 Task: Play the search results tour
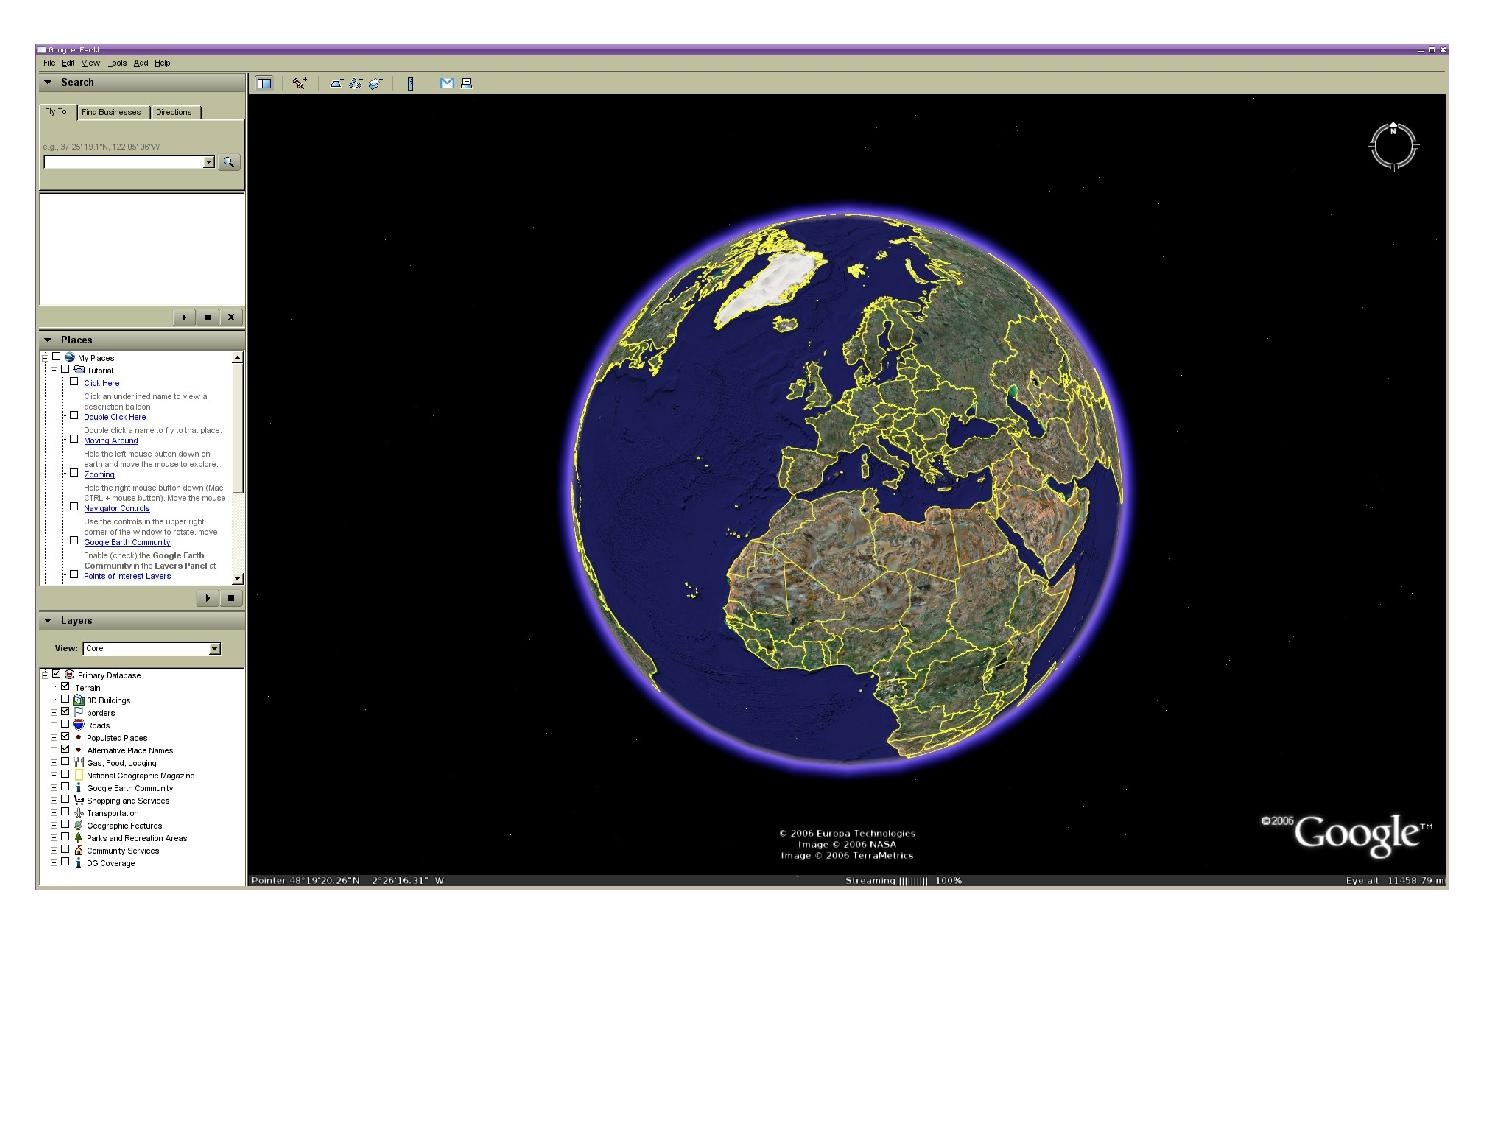pos(185,317)
